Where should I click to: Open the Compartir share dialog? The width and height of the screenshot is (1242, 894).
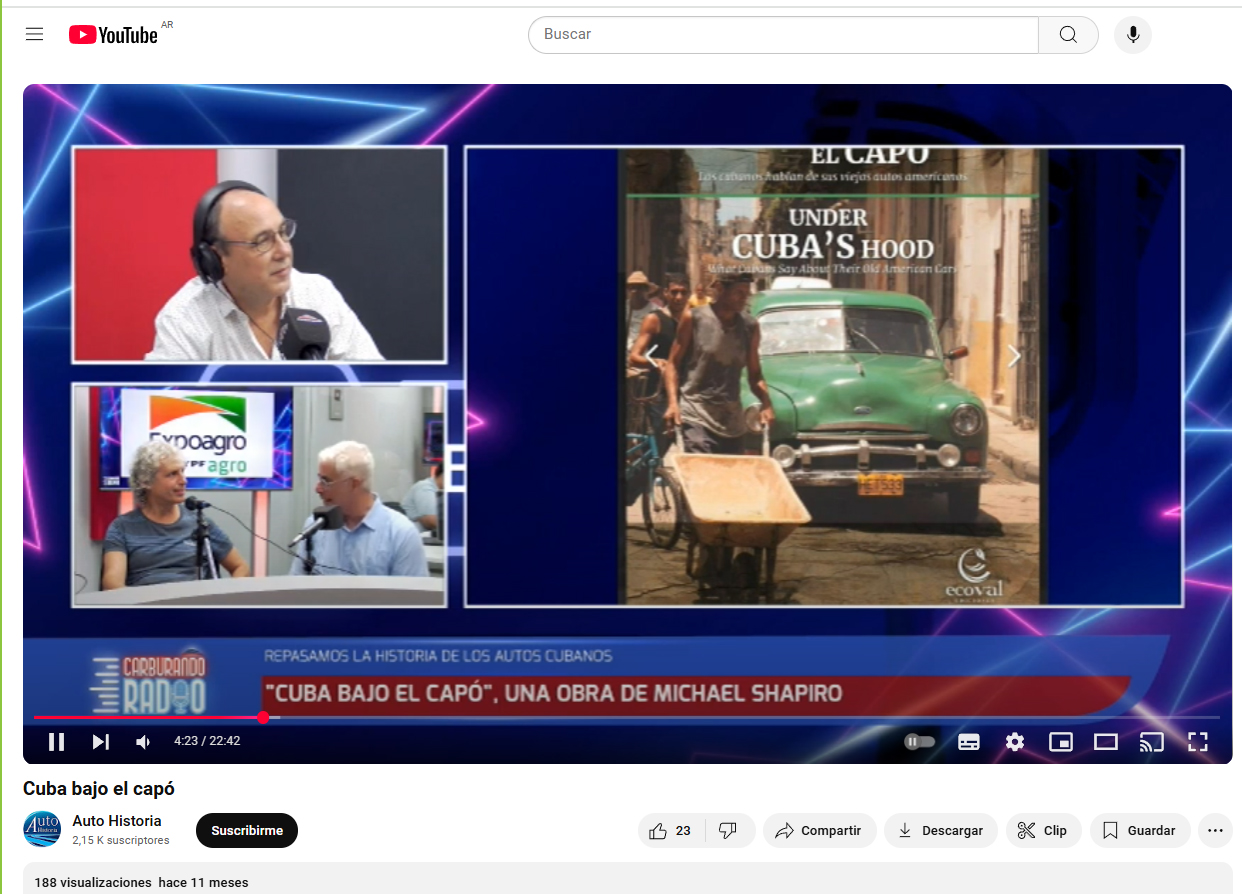[x=819, y=831]
